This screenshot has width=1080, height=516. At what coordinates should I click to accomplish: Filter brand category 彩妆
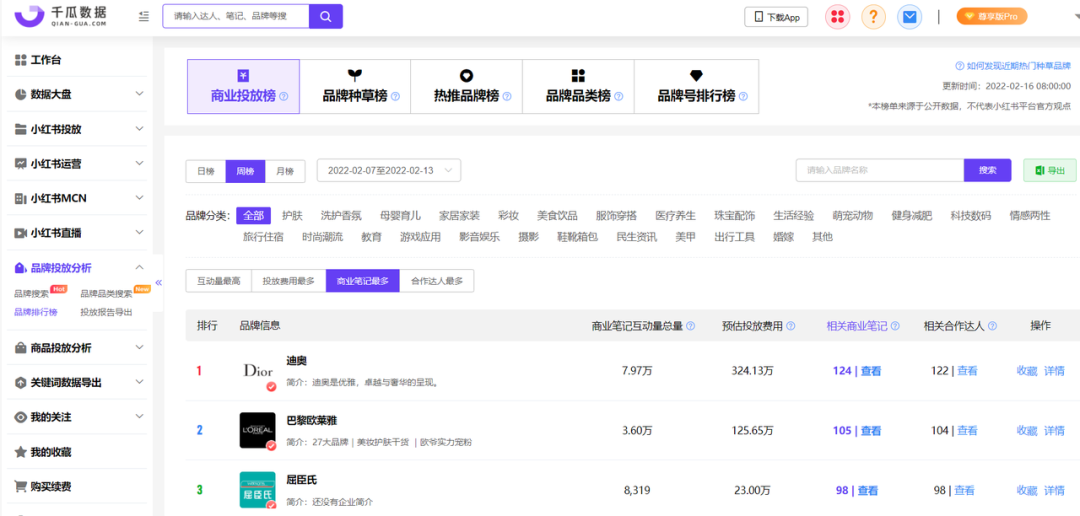508,216
